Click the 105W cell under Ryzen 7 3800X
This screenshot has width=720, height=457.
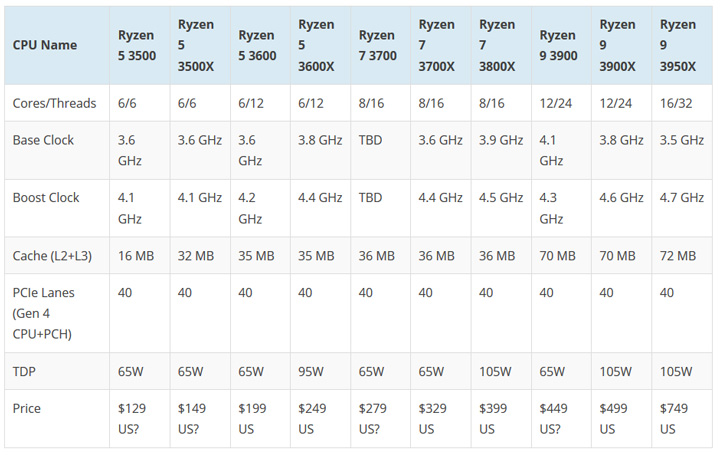(x=501, y=371)
